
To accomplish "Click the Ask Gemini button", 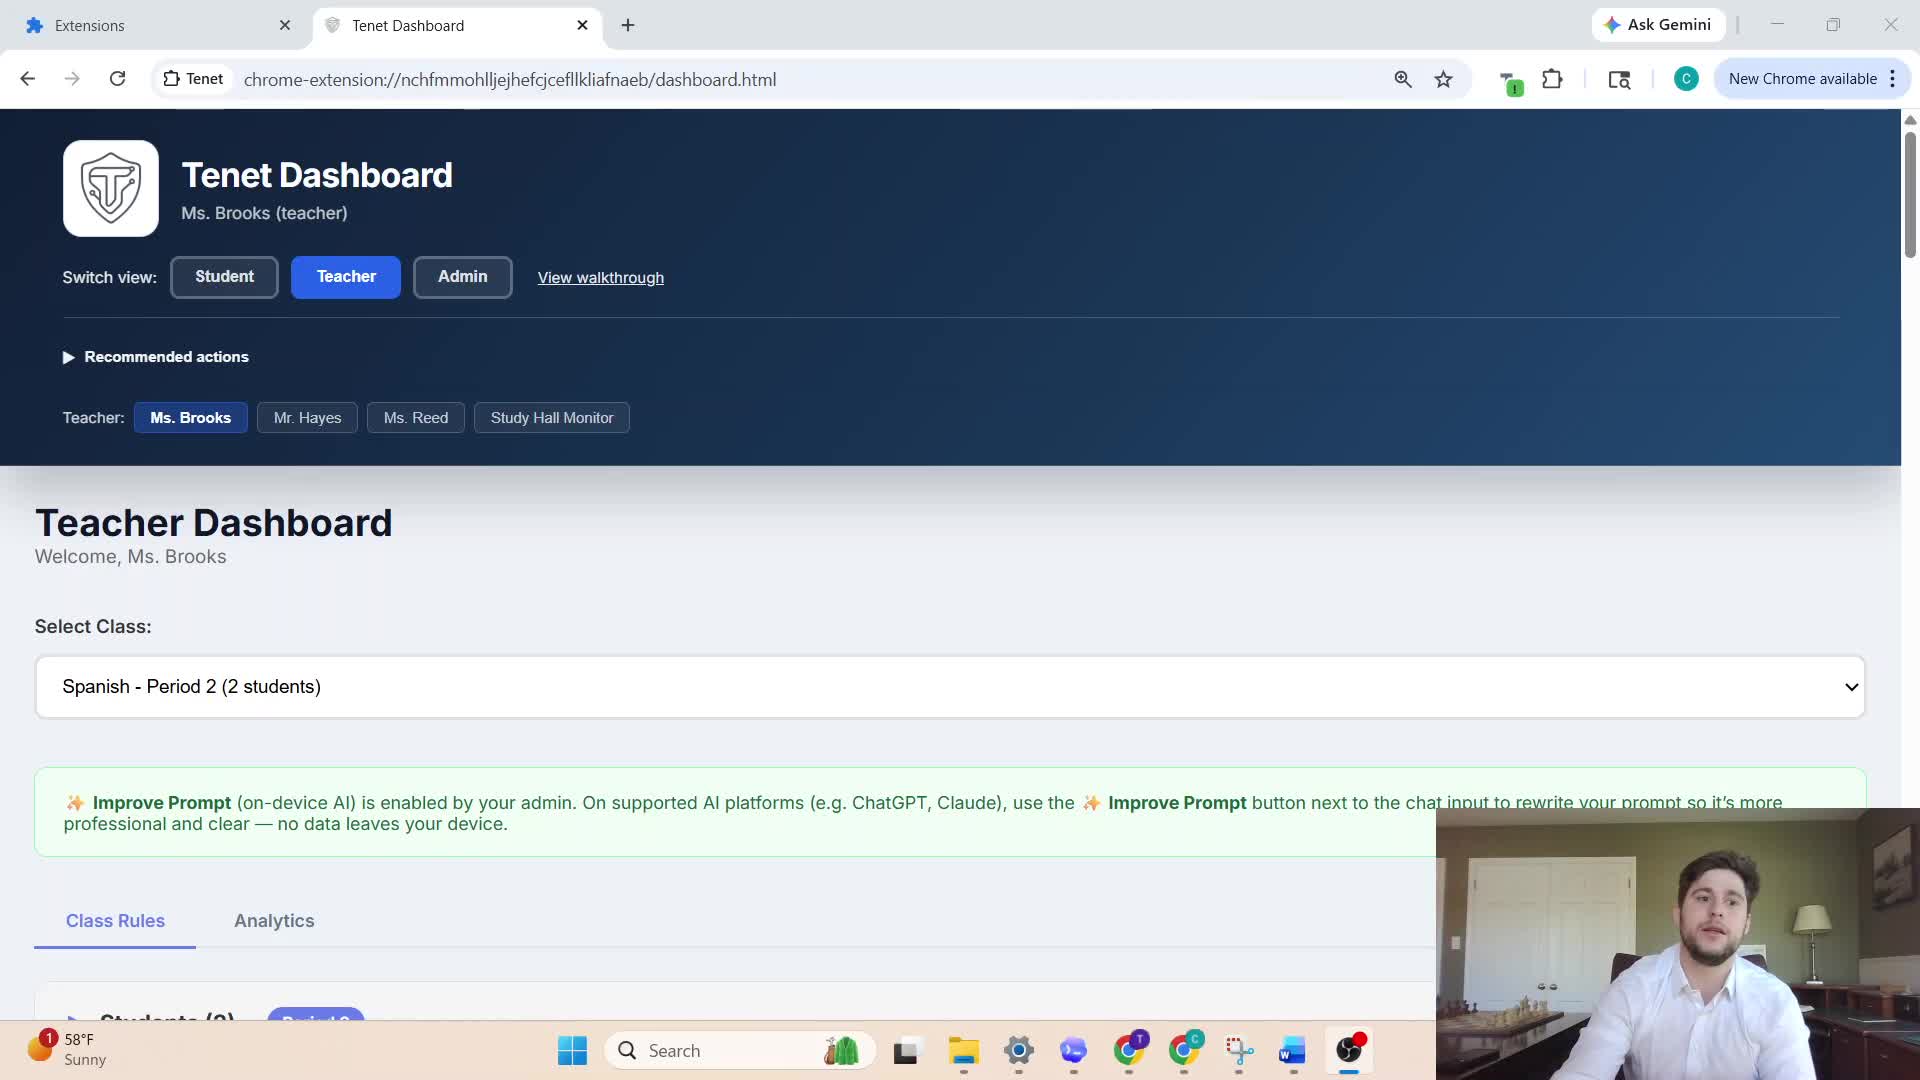I will (x=1658, y=25).
